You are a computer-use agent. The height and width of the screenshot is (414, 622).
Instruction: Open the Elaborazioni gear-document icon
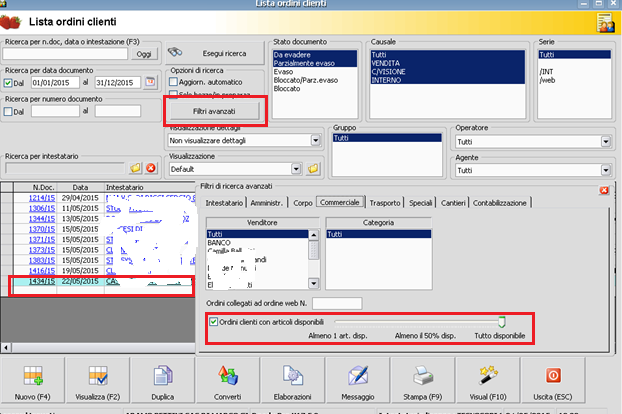[293, 376]
